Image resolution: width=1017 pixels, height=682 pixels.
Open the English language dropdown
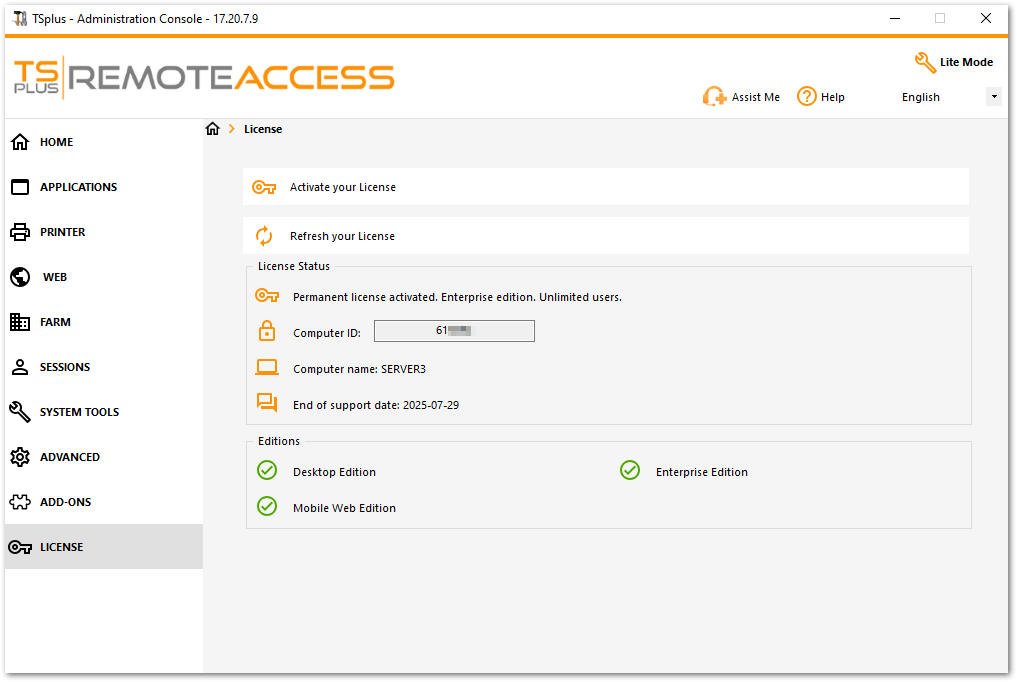[x=993, y=96]
